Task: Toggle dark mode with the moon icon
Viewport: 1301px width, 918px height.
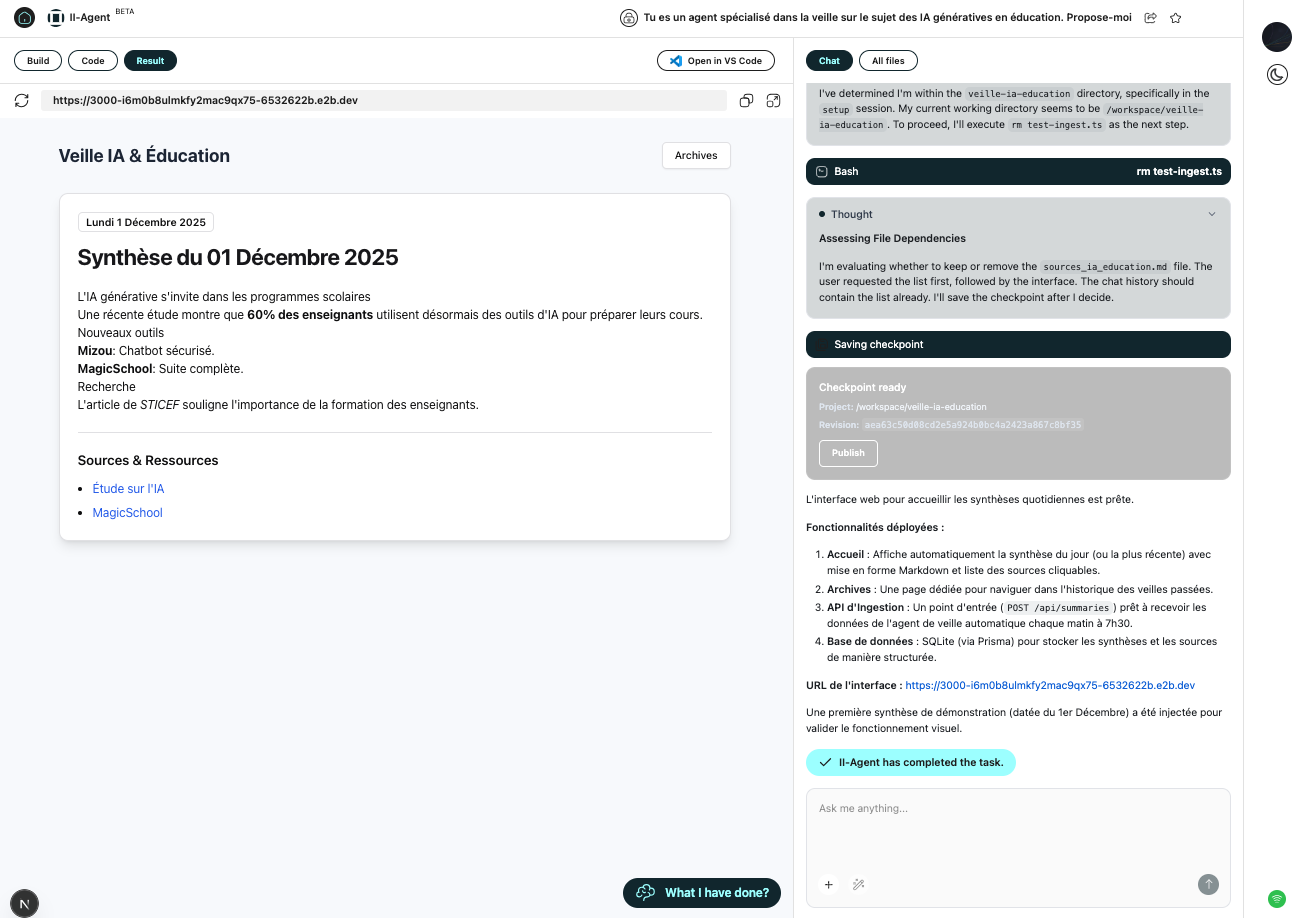Action: 1277,75
